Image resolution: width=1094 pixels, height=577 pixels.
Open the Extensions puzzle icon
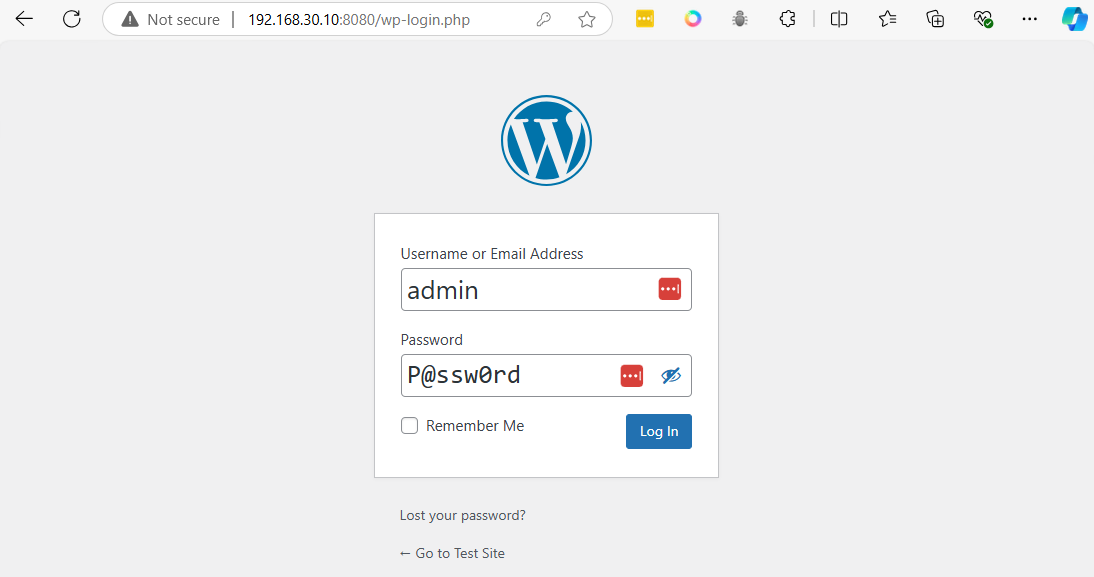tap(788, 19)
